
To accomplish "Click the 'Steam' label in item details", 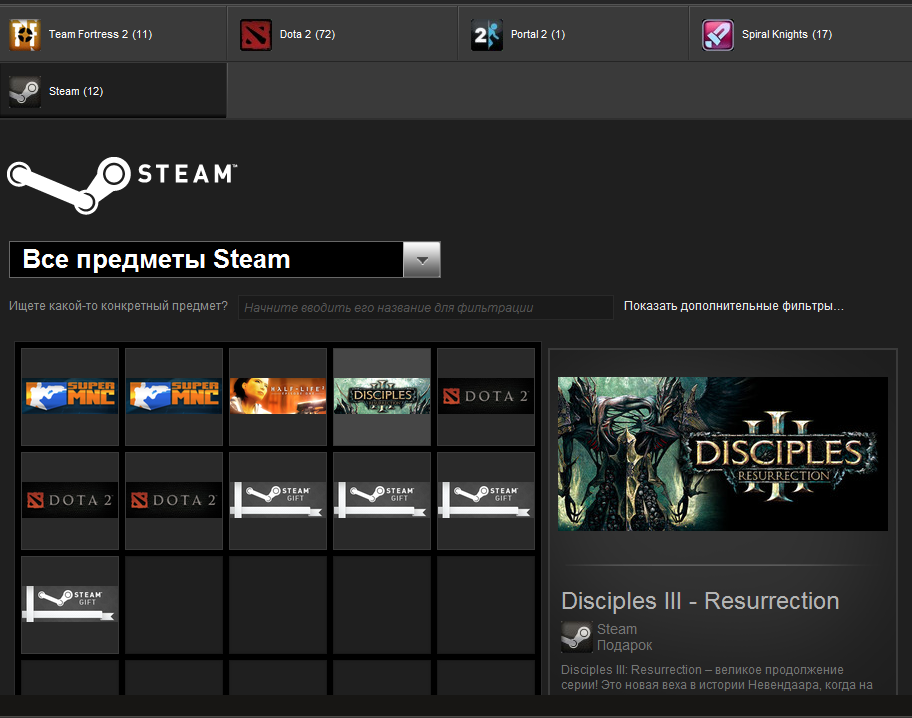I will pyautogui.click(x=617, y=630).
